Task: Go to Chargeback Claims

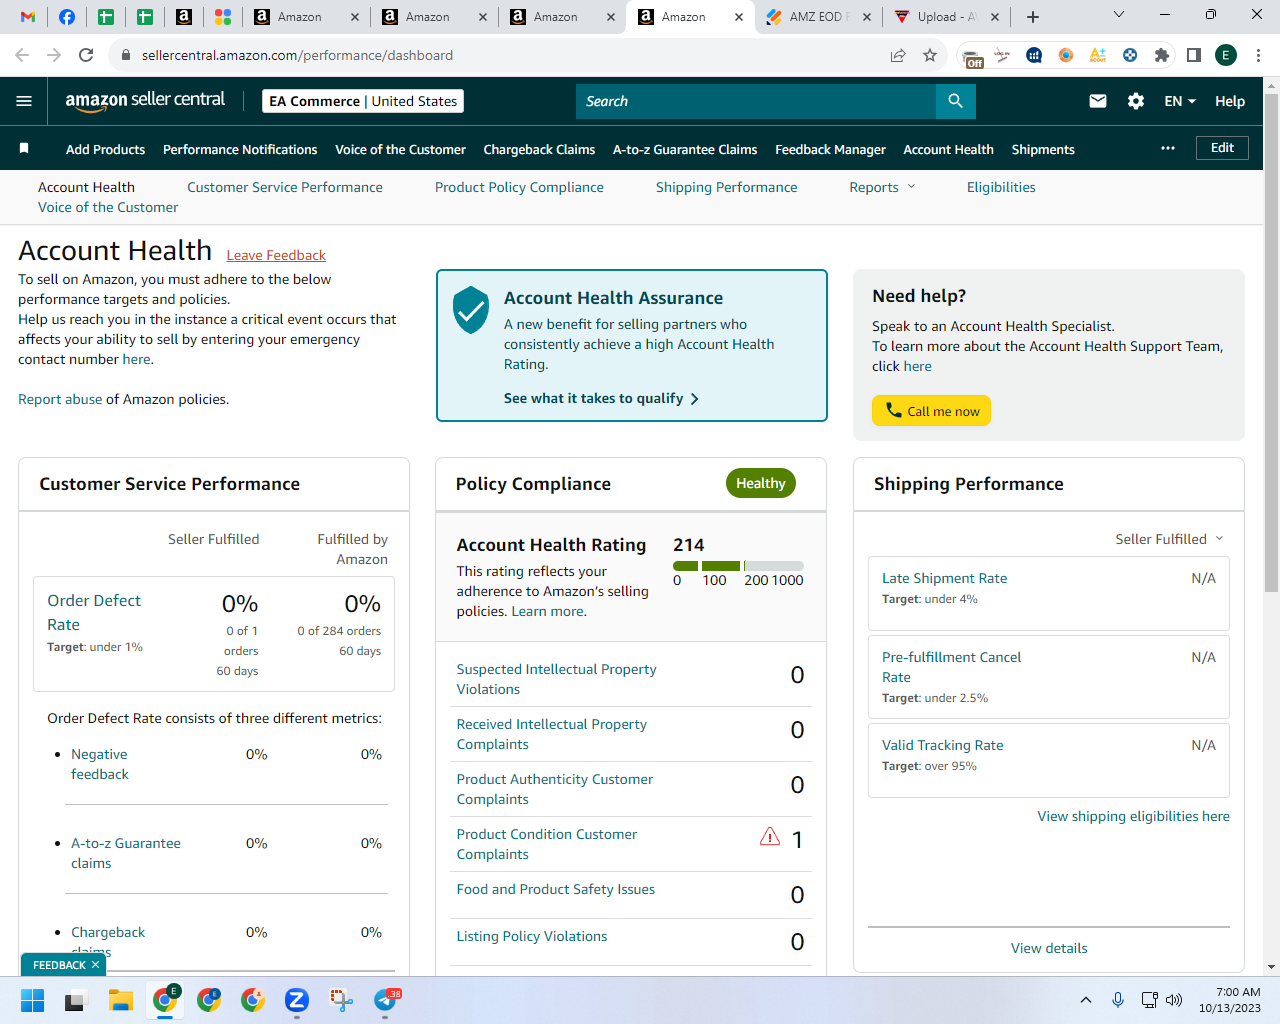Action: point(539,149)
